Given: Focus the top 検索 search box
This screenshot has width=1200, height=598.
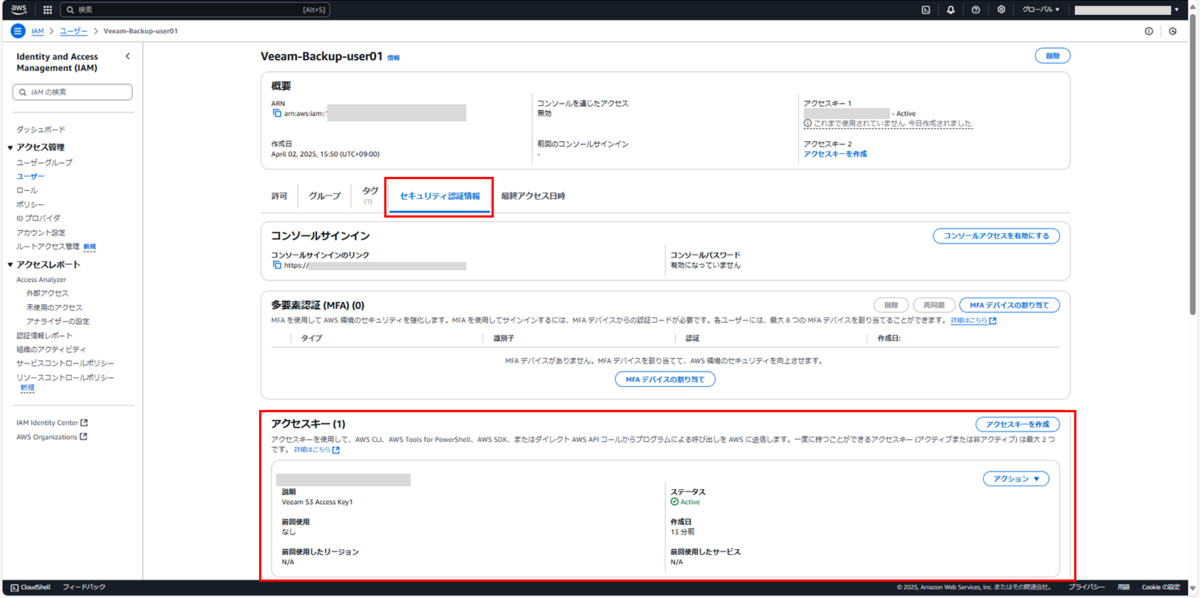Looking at the screenshot, I should click(x=195, y=9).
